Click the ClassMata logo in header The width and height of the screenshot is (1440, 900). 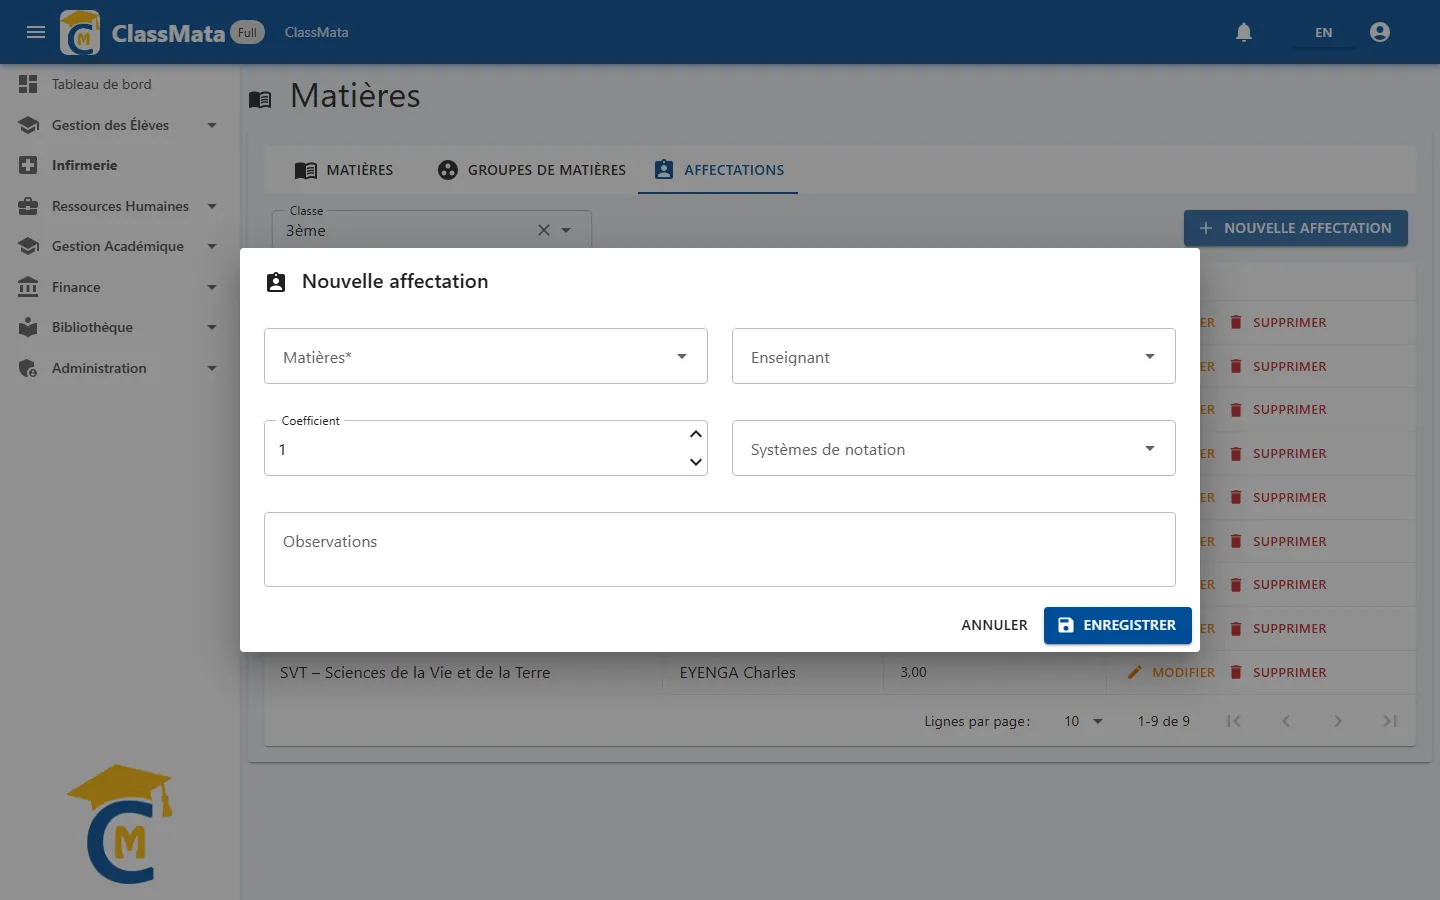click(x=80, y=33)
